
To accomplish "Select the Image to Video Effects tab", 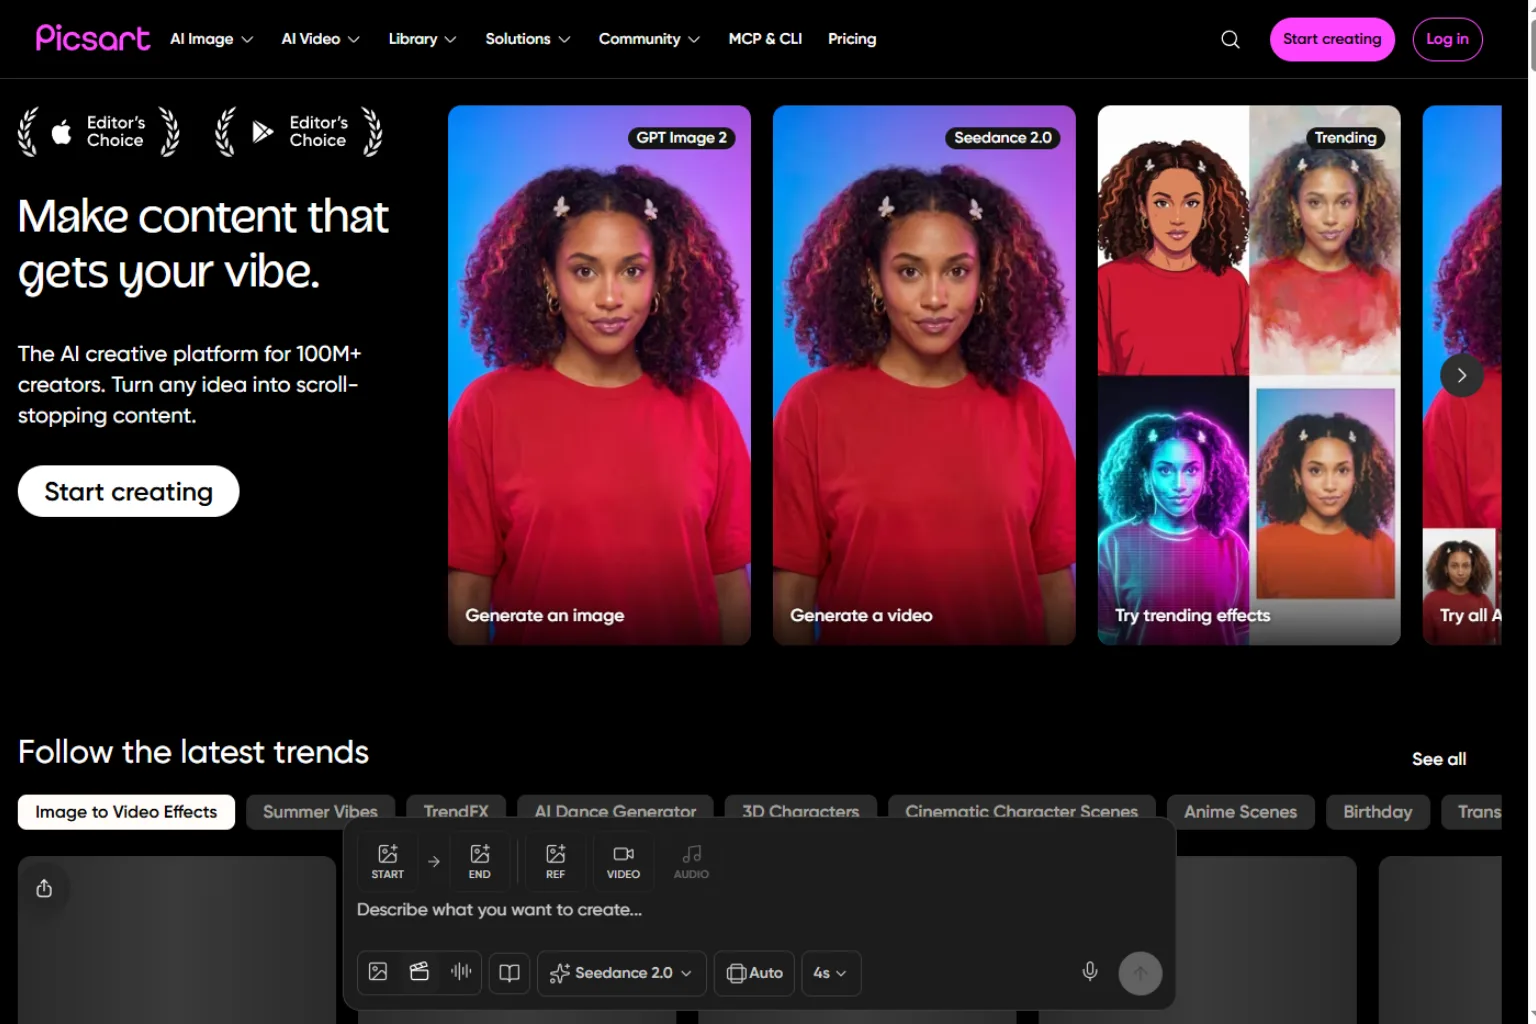I will click(x=126, y=812).
